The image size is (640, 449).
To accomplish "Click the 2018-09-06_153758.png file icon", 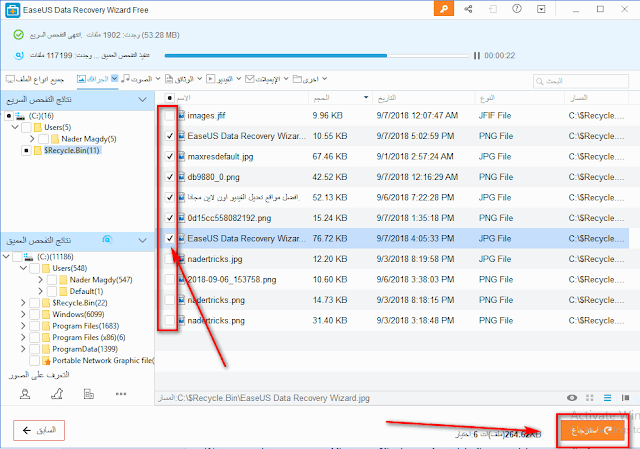I will click(182, 279).
